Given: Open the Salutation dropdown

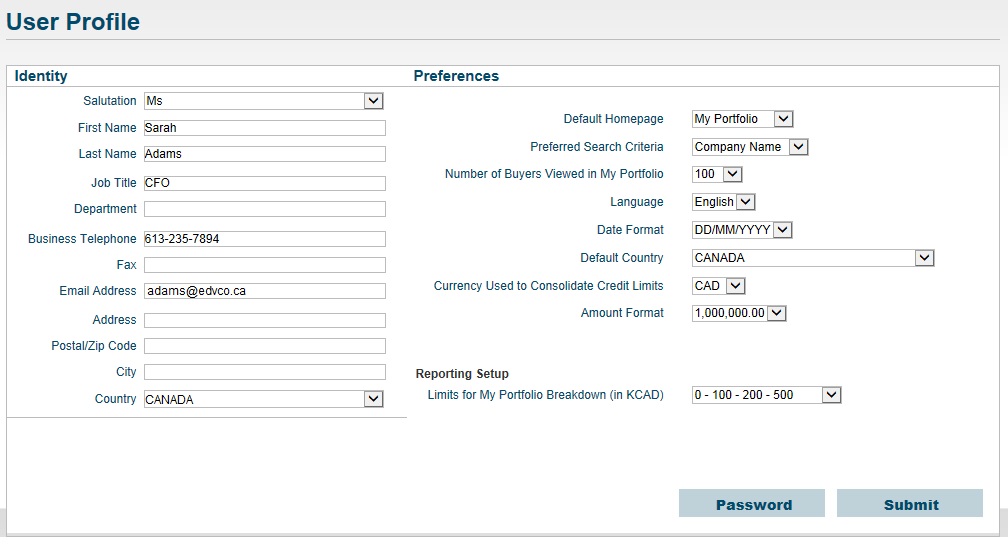Looking at the screenshot, I should [264, 101].
